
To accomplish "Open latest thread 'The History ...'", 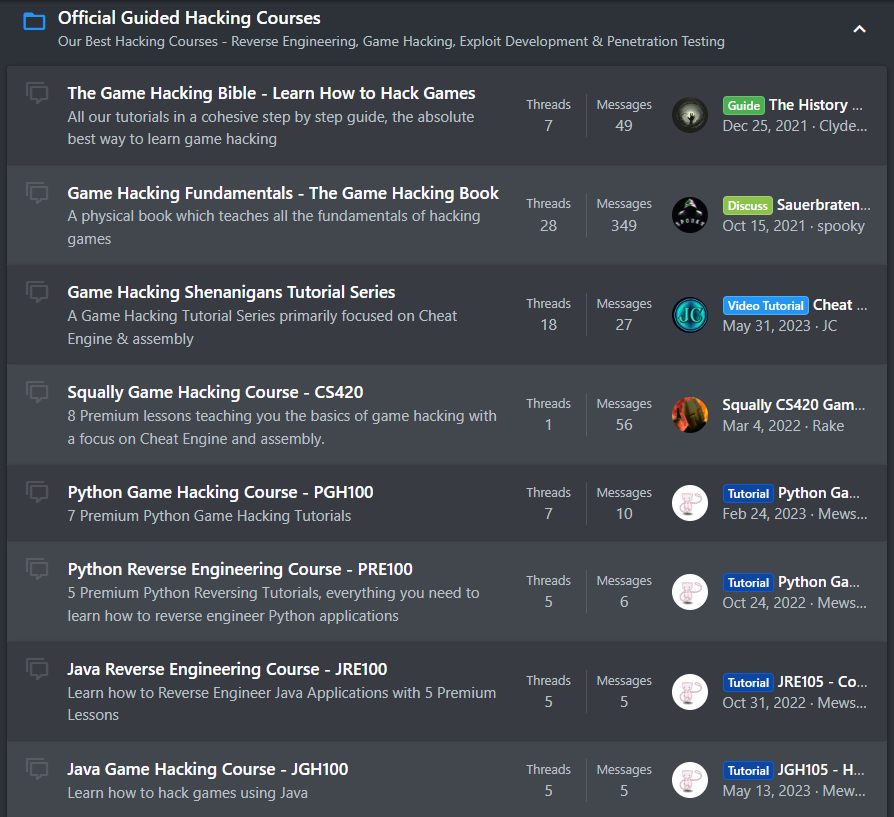I will [x=815, y=105].
